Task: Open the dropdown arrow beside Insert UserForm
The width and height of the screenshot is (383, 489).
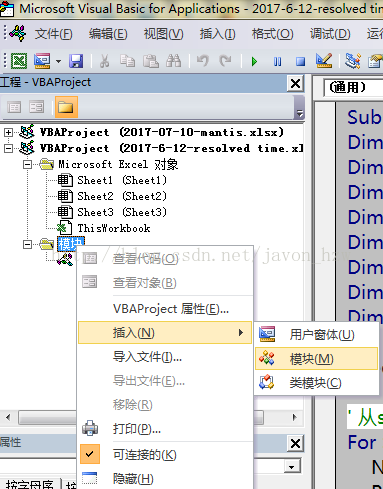Action: click(x=58, y=61)
